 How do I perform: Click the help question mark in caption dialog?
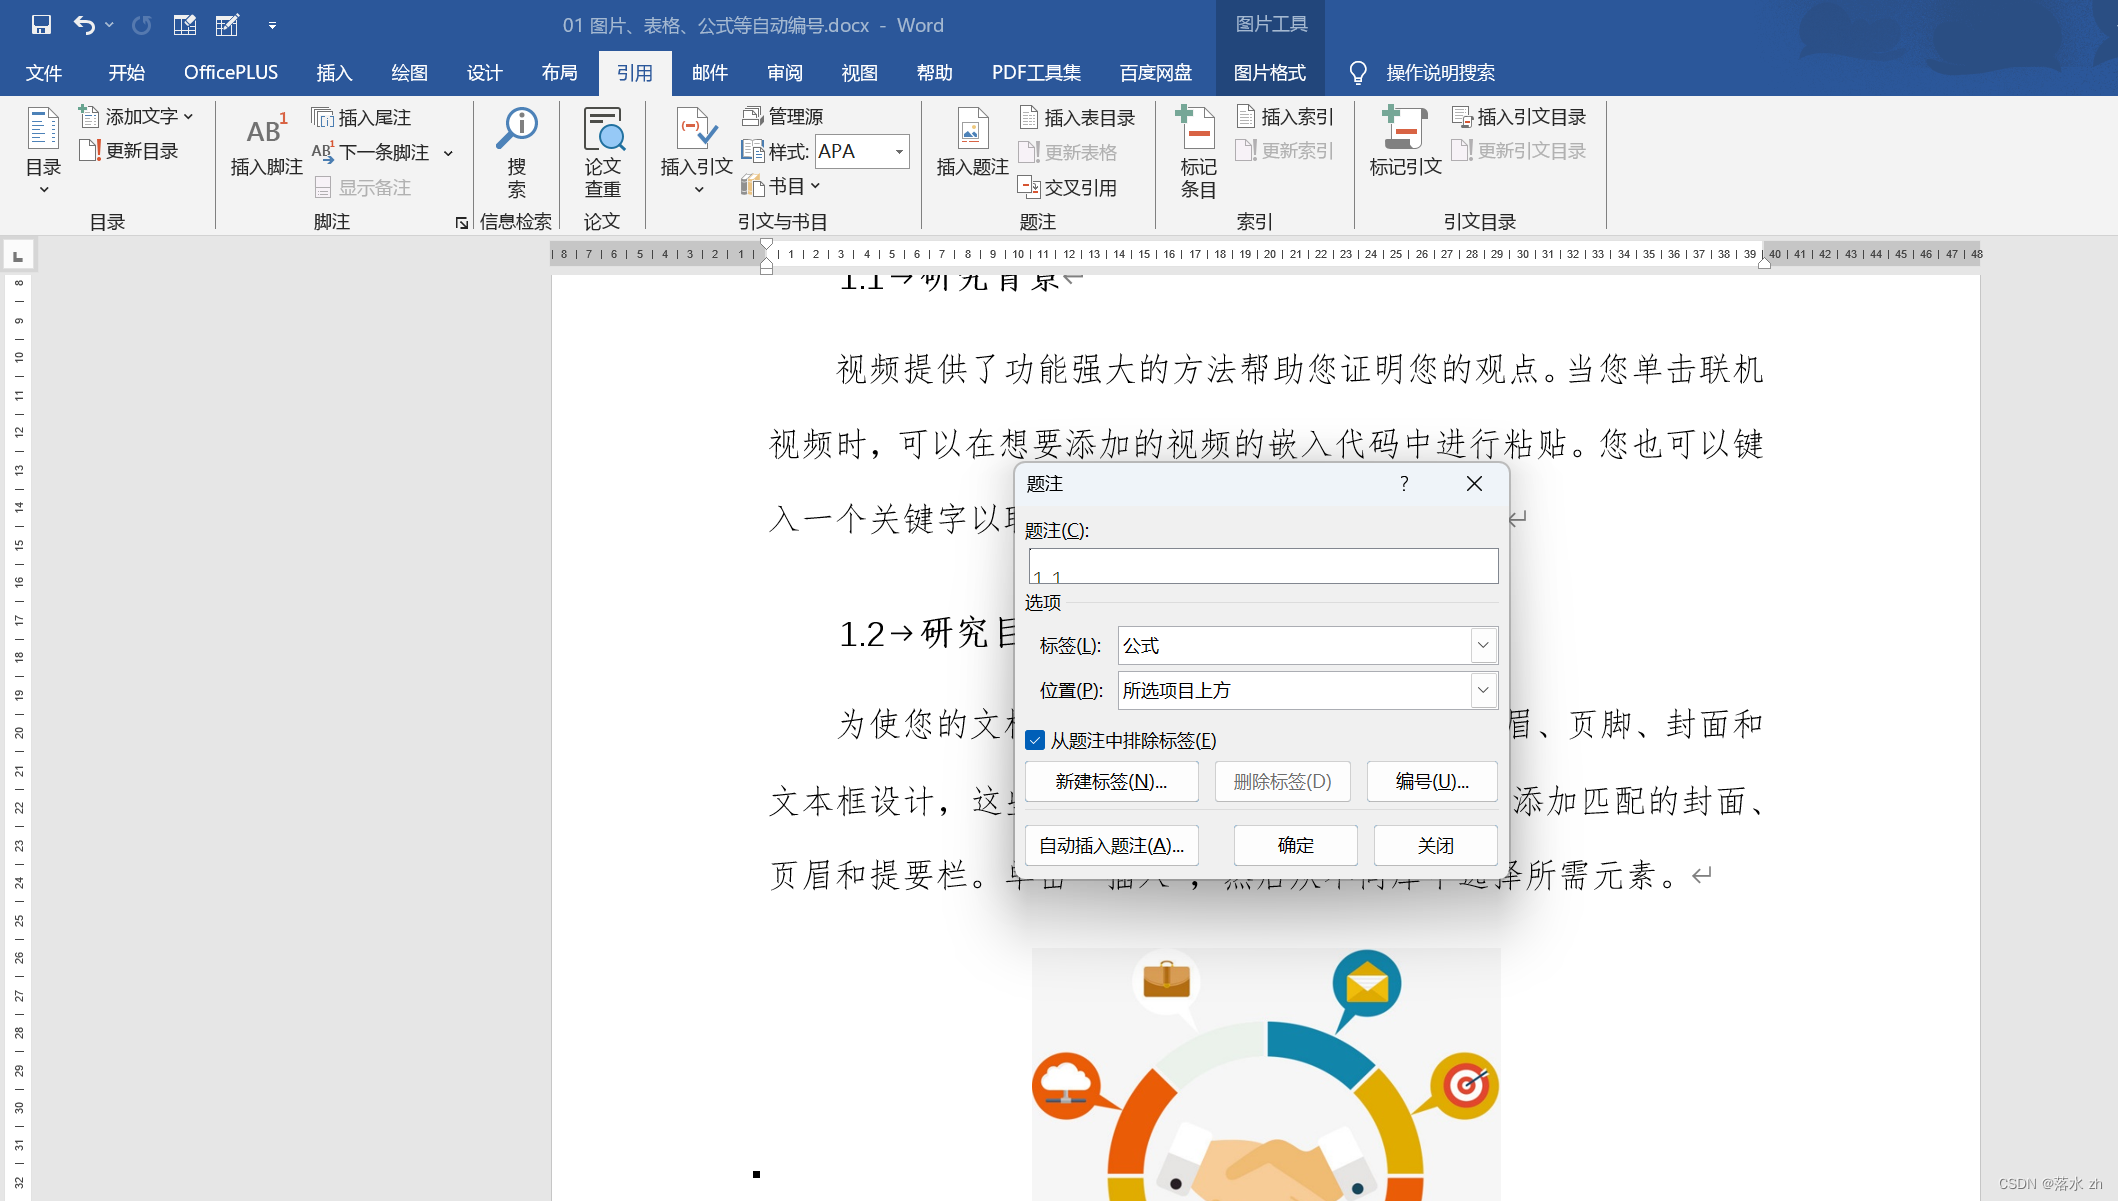[1404, 484]
